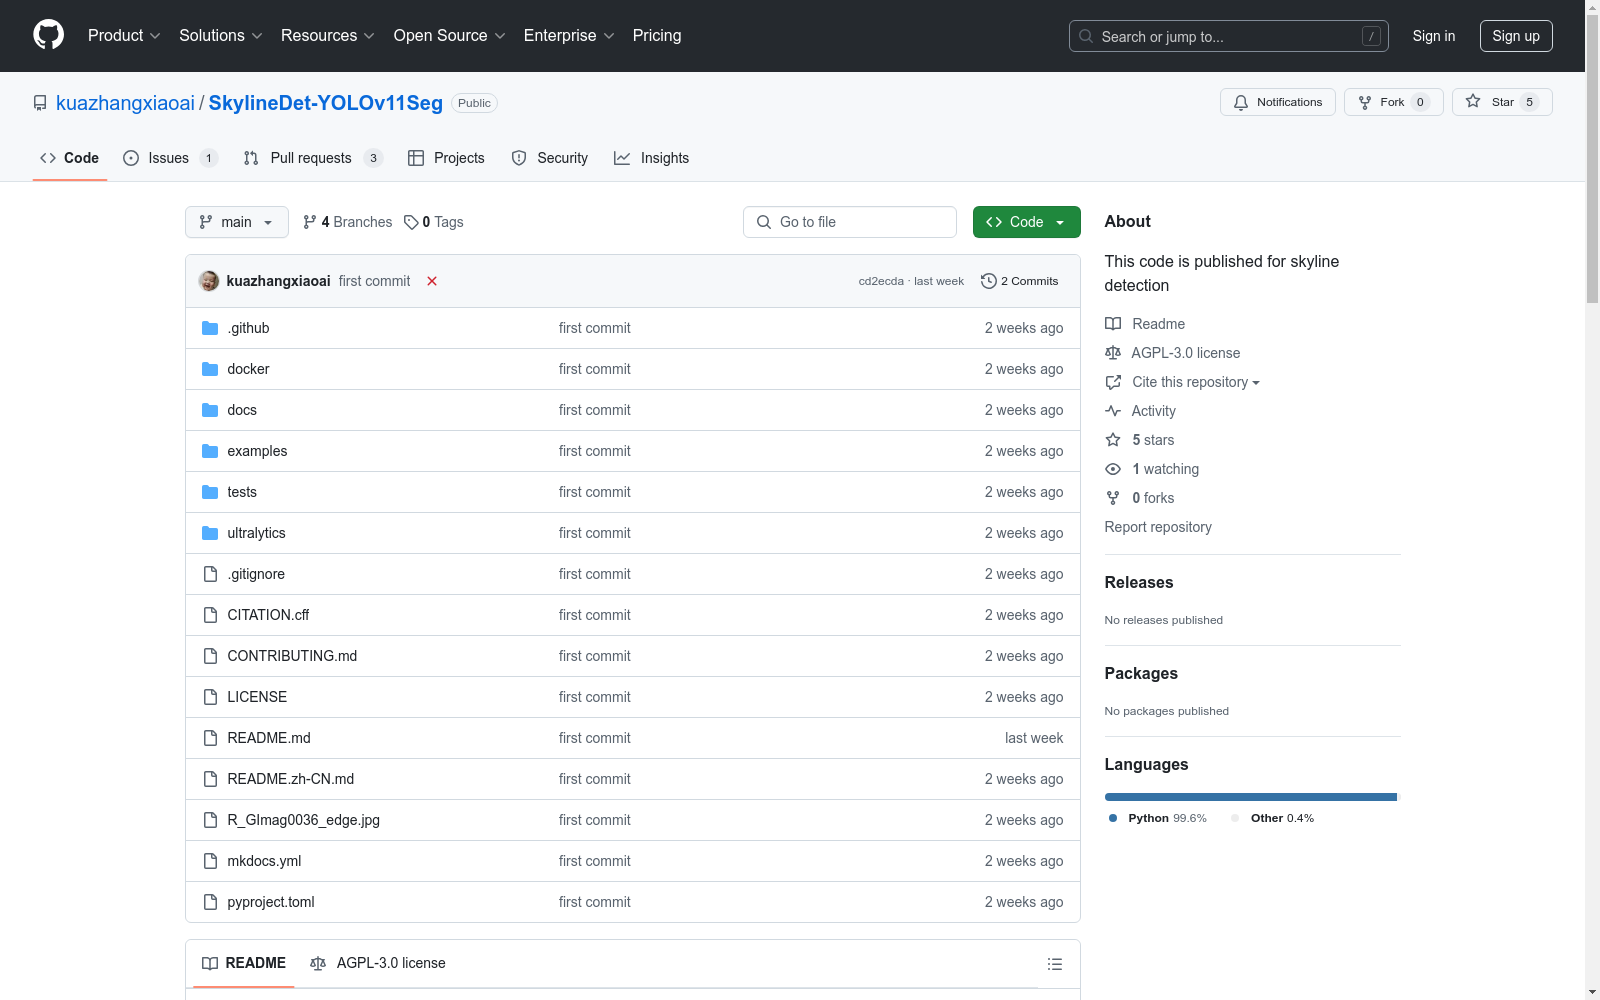Click the Sign up button
Screen dimensions: 1600x1000
point(1516,36)
